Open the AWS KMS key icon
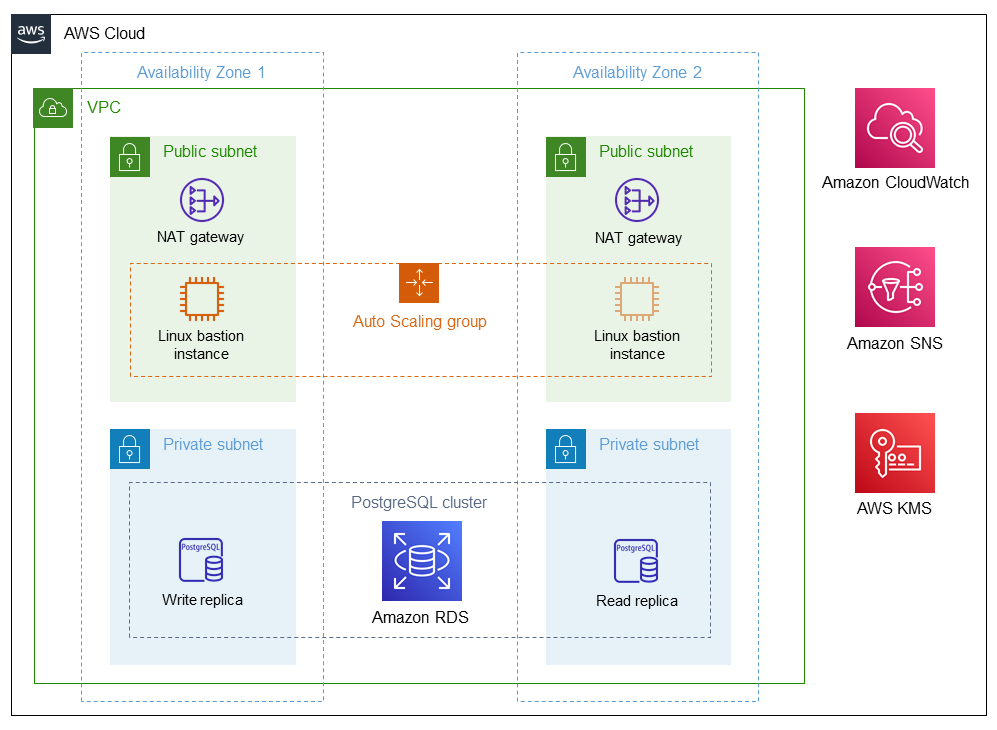The width and height of the screenshot is (997, 730). coord(894,453)
